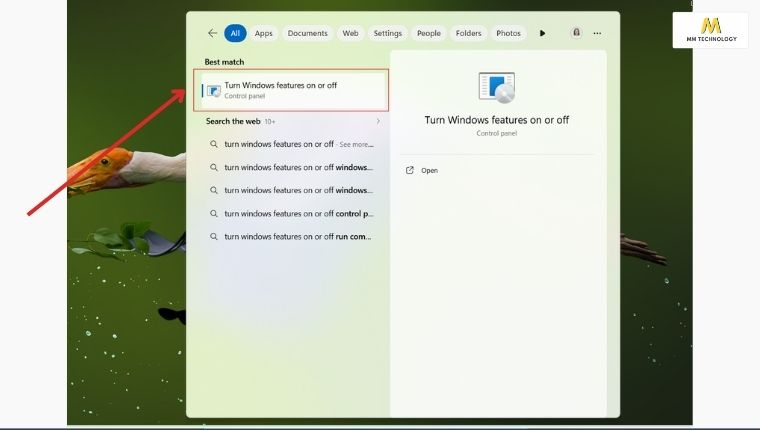Switch to the Folders filter tab

(x=468, y=33)
